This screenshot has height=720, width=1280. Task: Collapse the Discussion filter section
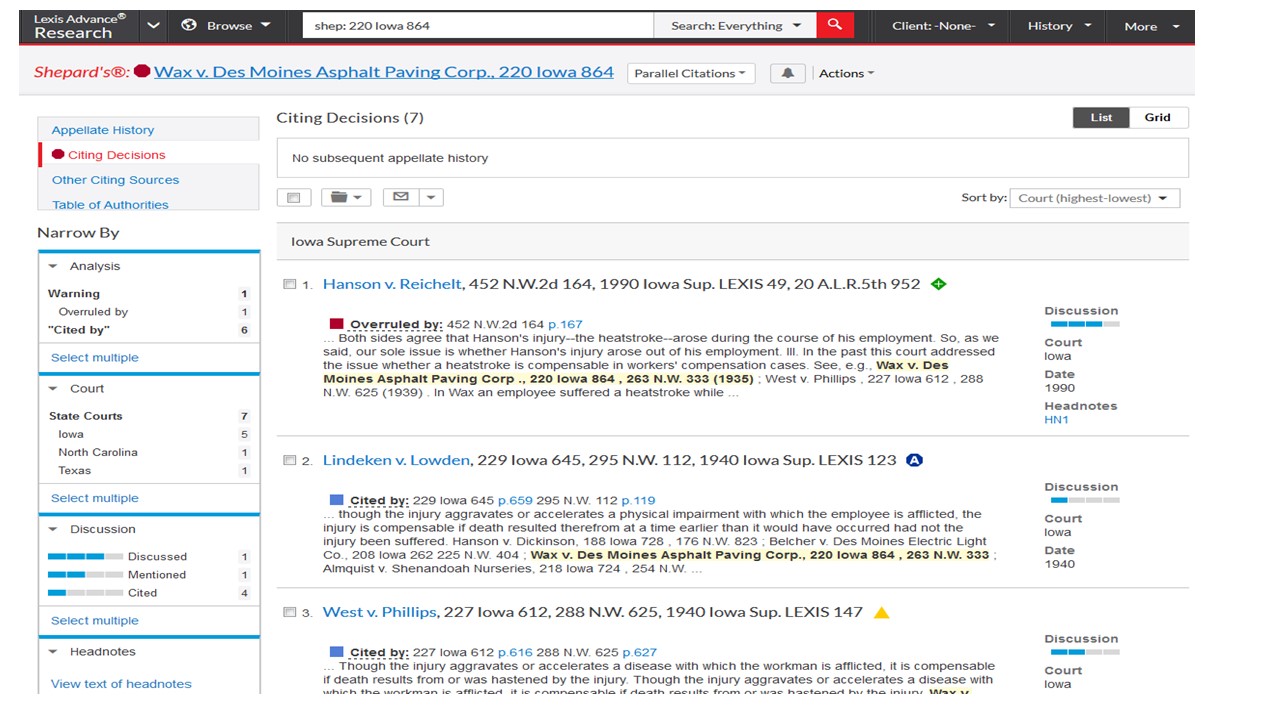[54, 529]
